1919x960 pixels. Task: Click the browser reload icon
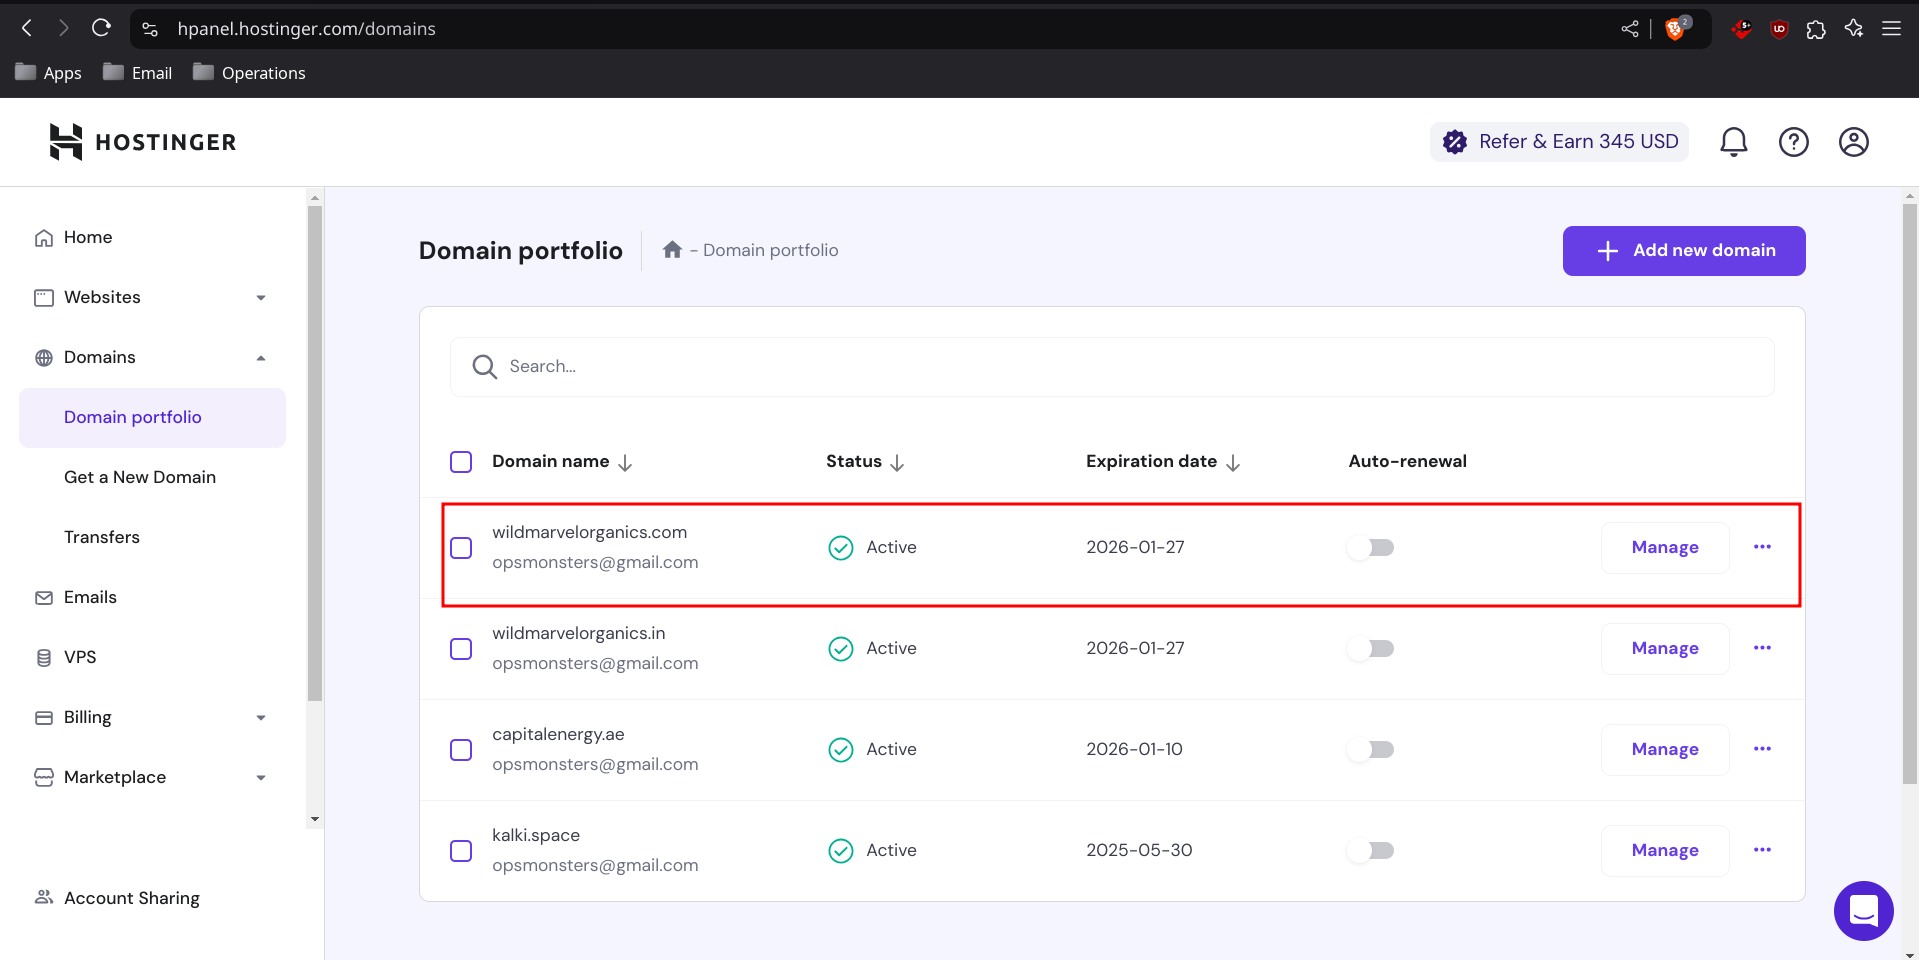coord(101,28)
